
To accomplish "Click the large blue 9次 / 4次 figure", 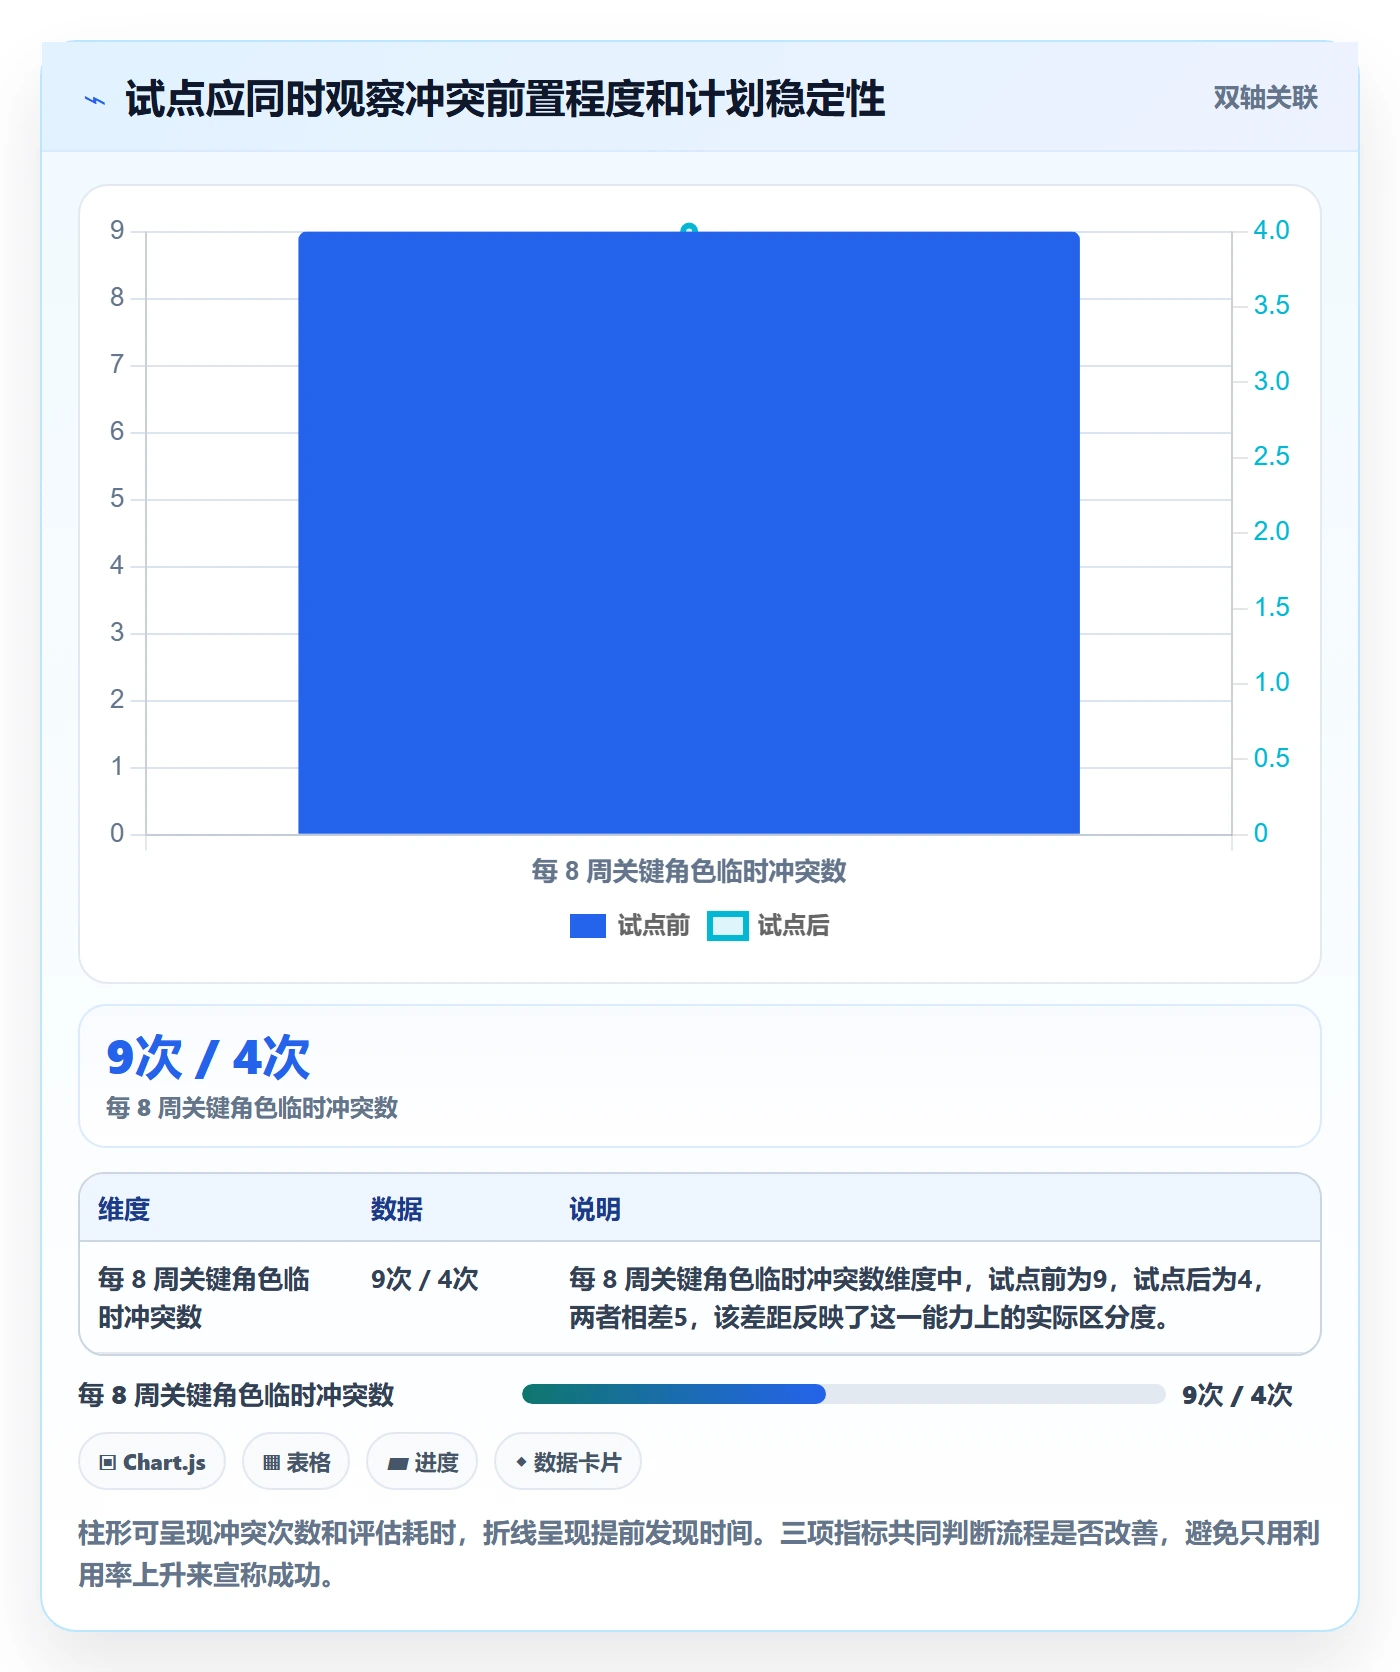I will 208,1057.
